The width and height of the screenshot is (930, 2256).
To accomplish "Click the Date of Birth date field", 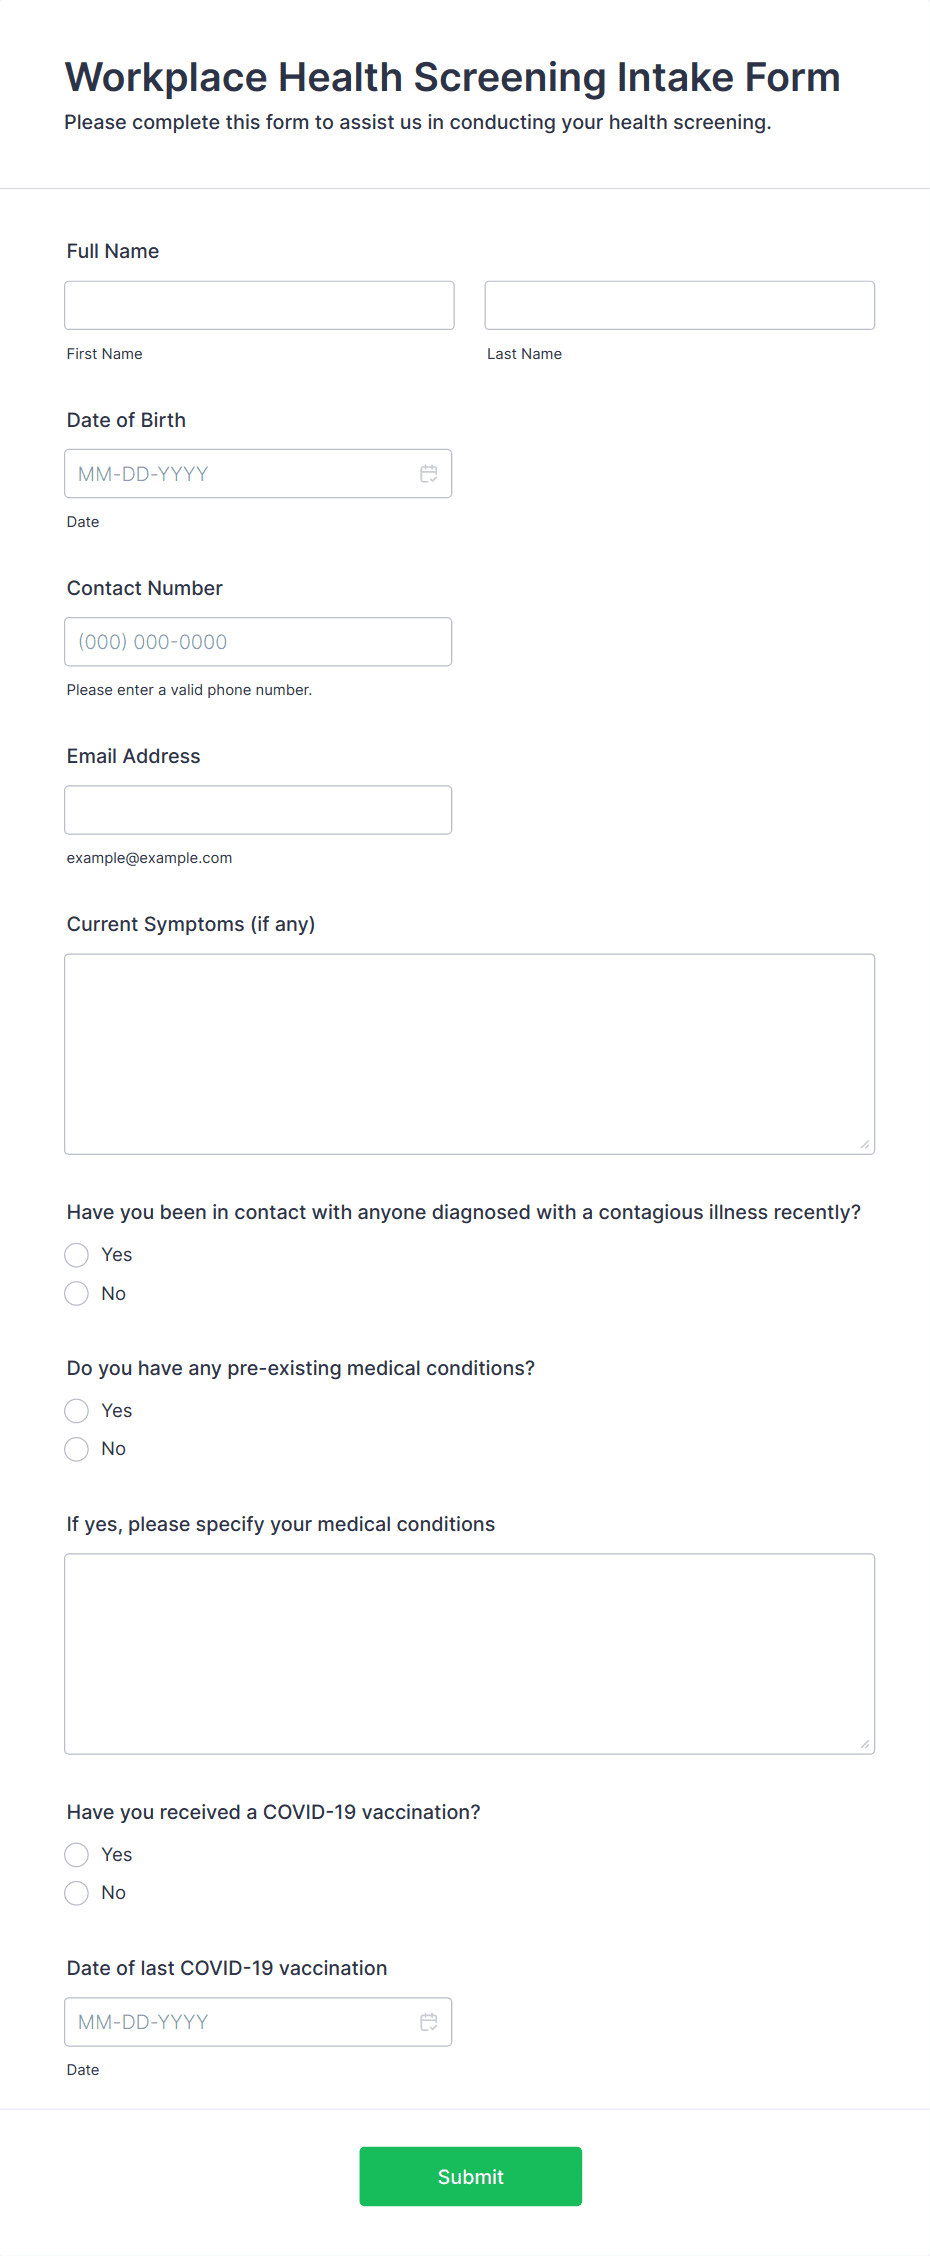I will pyautogui.click(x=230, y=473).
